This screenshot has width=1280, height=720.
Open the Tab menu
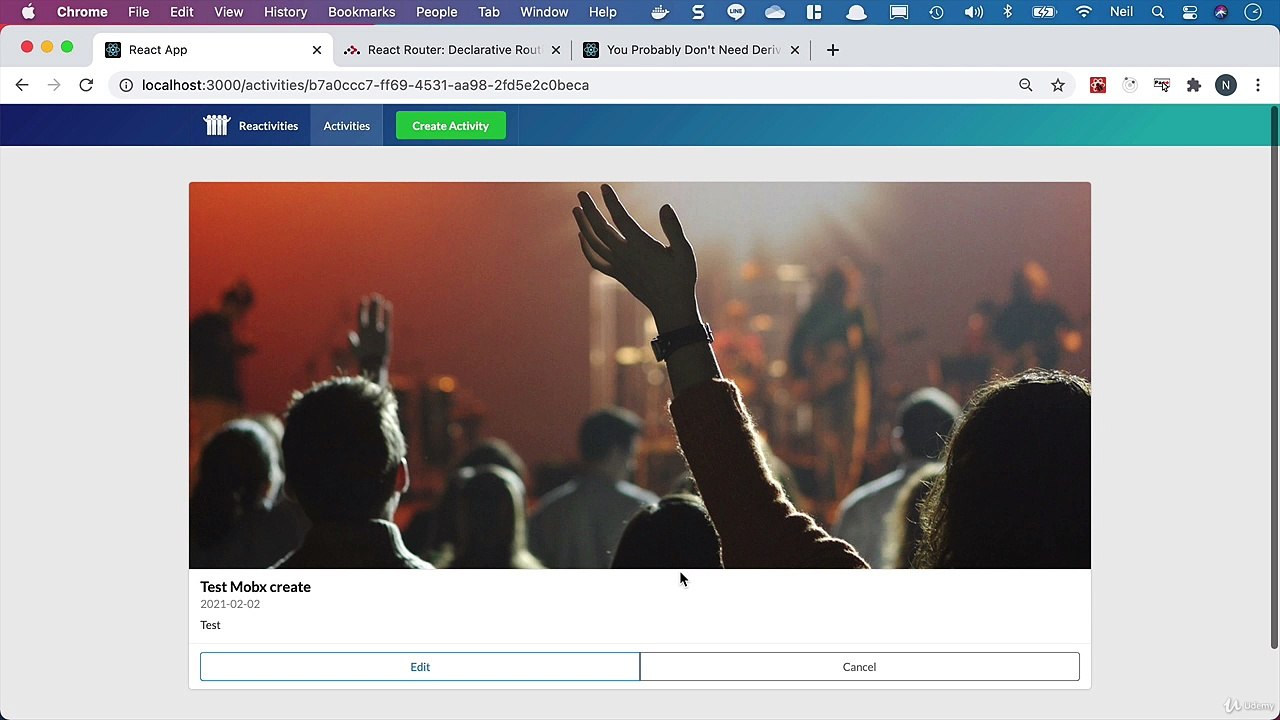(489, 12)
